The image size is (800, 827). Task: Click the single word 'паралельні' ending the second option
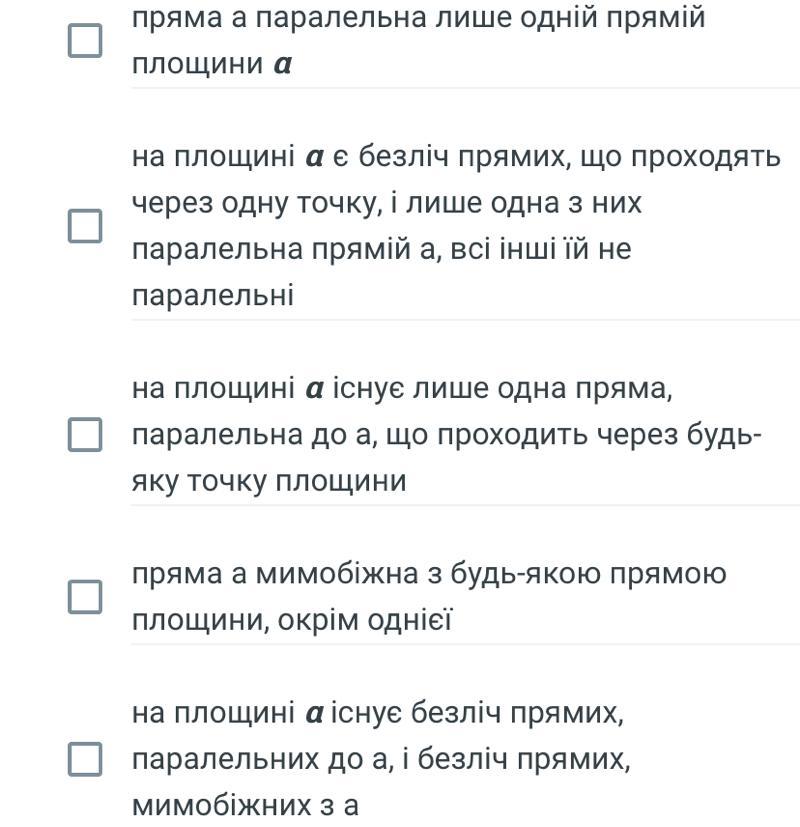213,295
